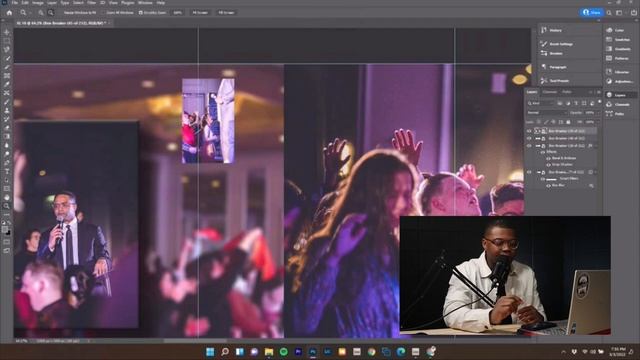Toggle visibility of the layer Effects group
The width and height of the screenshot is (640, 360).
click(x=542, y=152)
